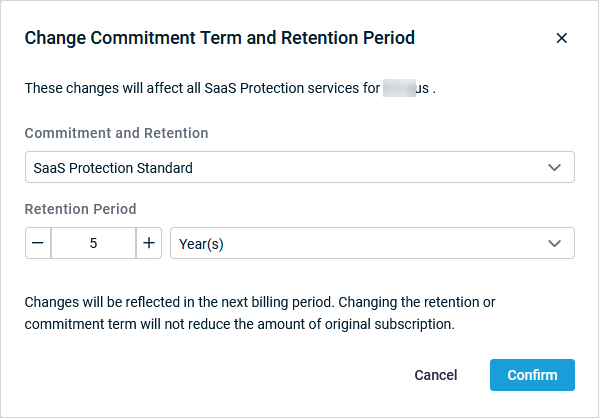The height and width of the screenshot is (418, 599).
Task: Increase retention period with the plus icon
Action: tap(149, 243)
